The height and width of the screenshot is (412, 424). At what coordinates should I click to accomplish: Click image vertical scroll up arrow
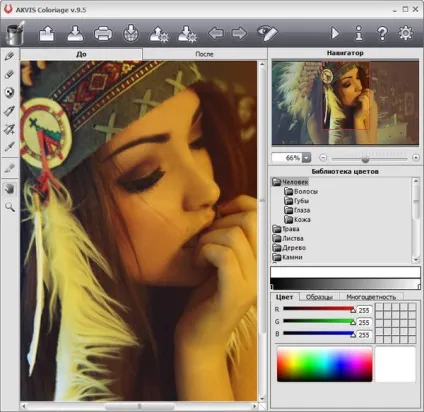(262, 64)
